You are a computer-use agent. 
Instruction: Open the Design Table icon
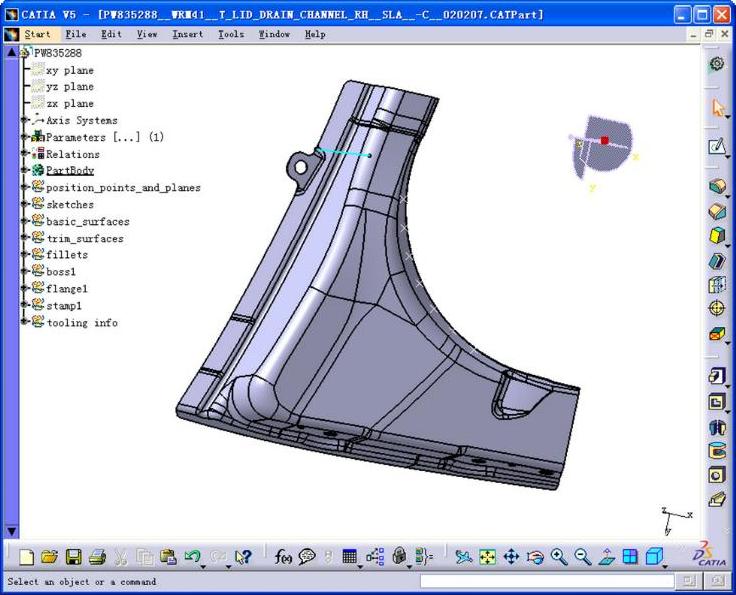350,557
